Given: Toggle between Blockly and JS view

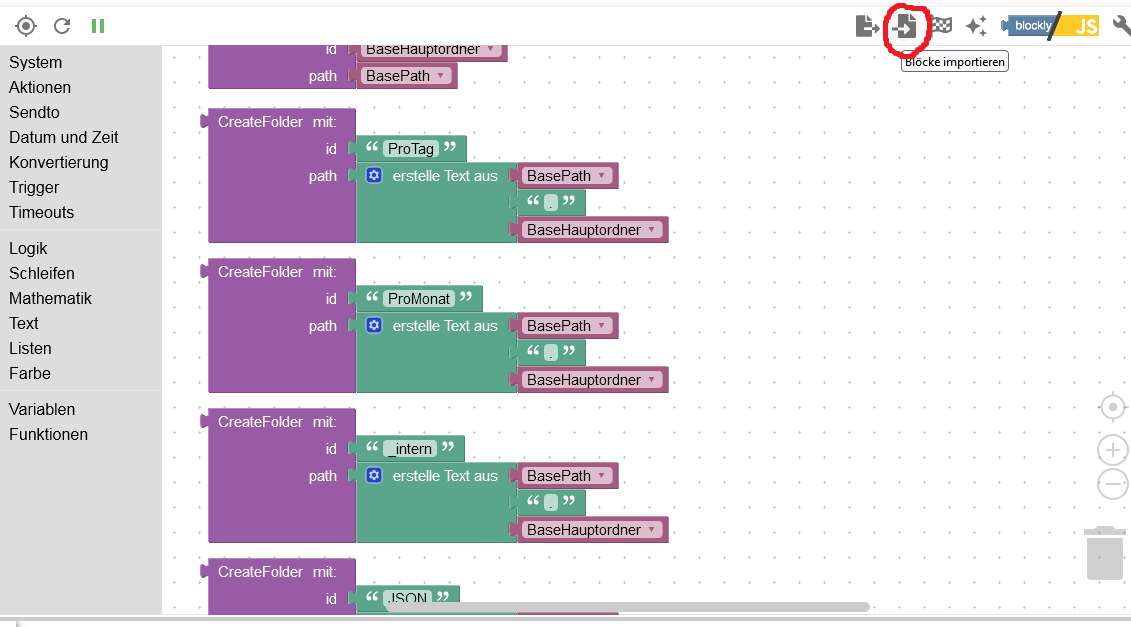Looking at the screenshot, I should click(x=1052, y=26).
